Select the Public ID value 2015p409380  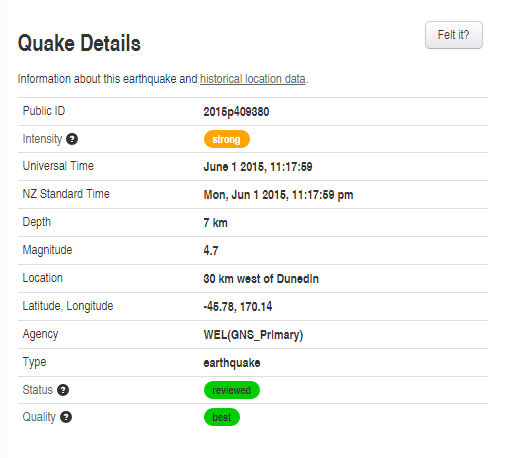236,112
